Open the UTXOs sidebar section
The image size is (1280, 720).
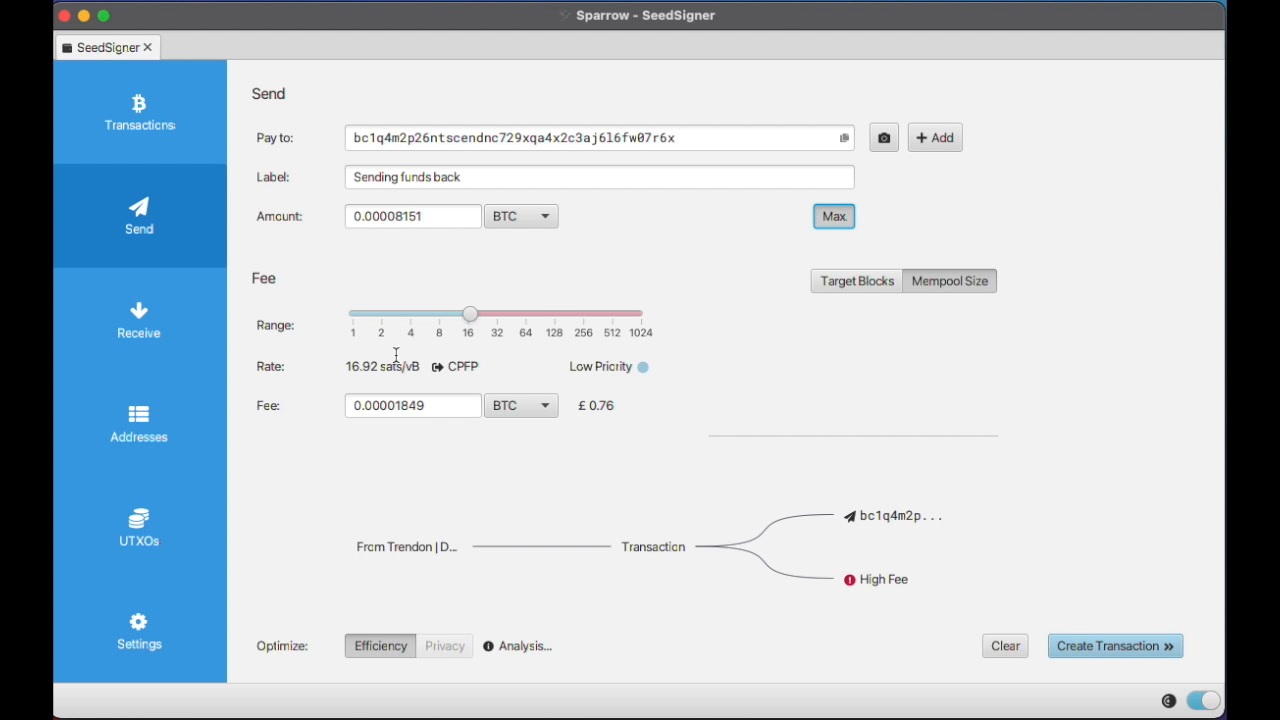click(139, 528)
